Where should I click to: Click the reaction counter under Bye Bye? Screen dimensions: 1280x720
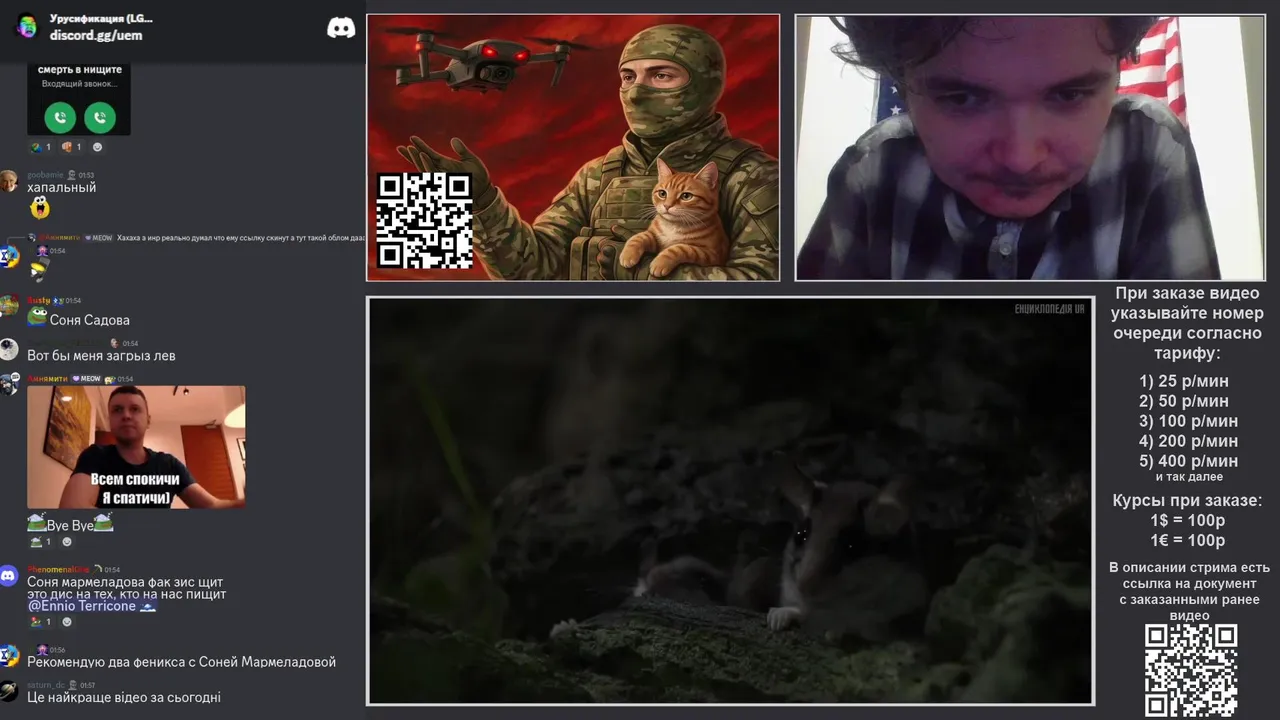coord(40,542)
